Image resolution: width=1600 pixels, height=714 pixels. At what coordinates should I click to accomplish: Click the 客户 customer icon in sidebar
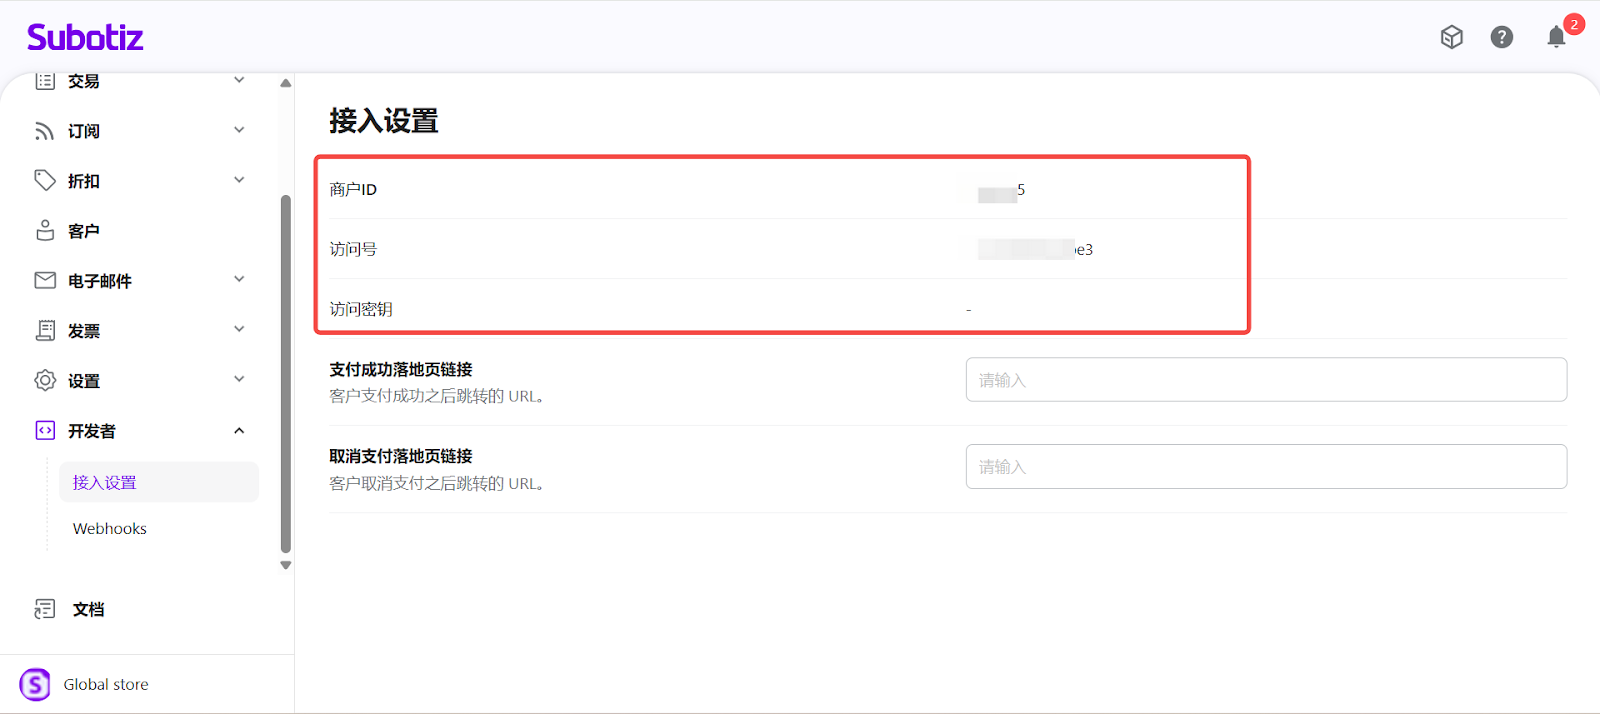pyautogui.click(x=45, y=231)
